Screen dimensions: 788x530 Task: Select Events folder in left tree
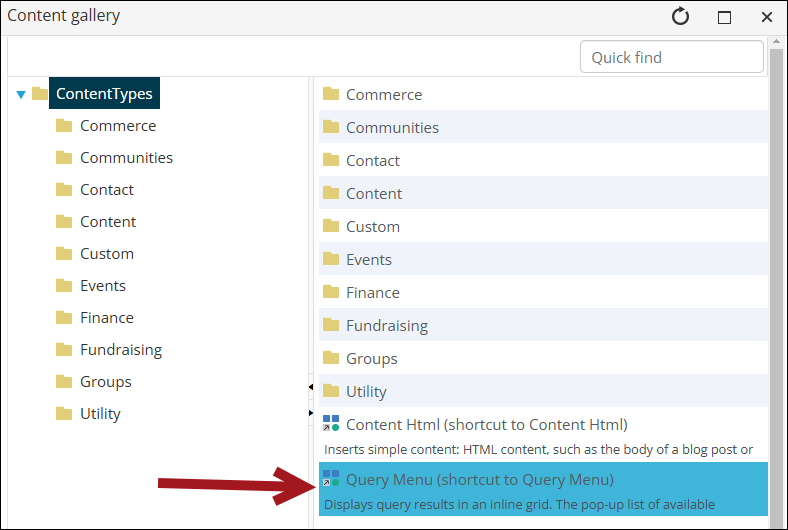(x=103, y=286)
